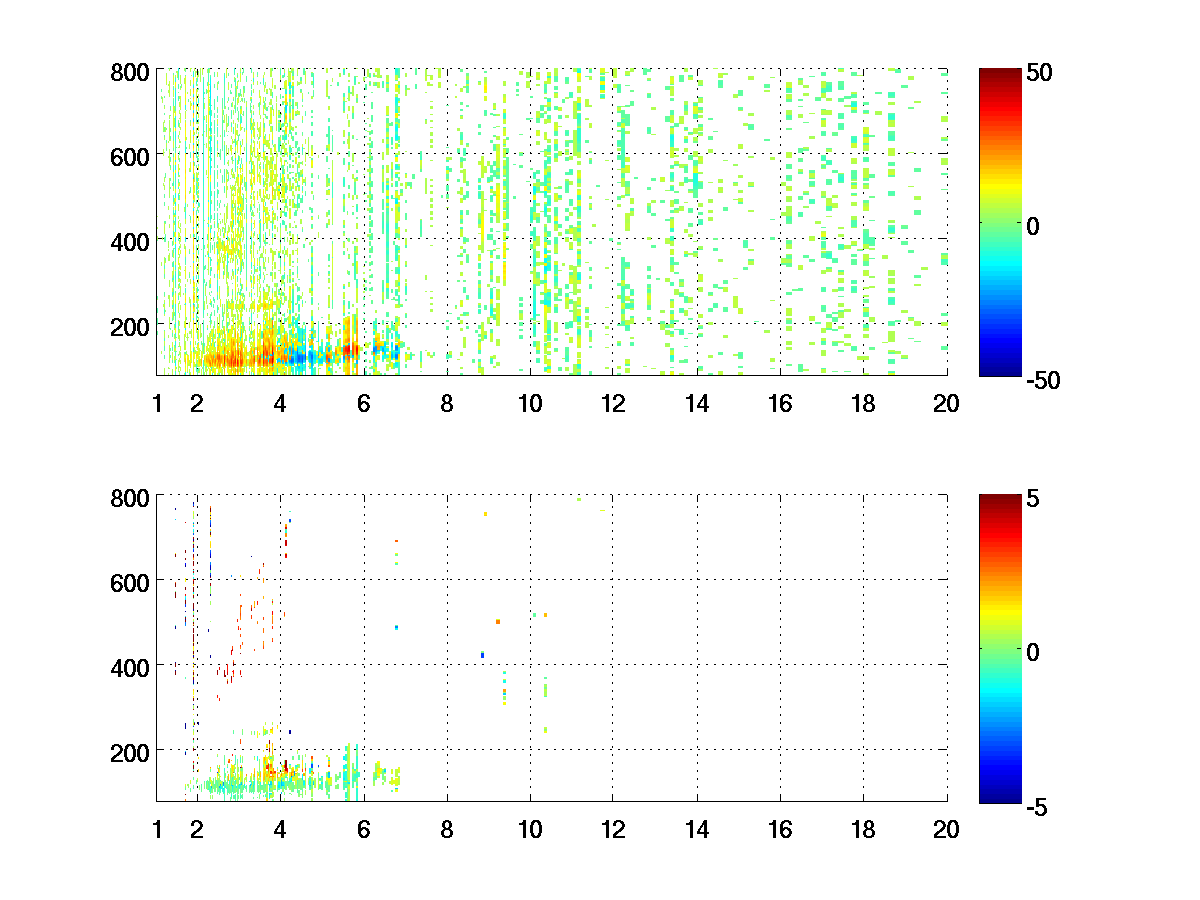Select the bottom heatmap plot area
Image resolution: width=1200 pixels, height=900 pixels.
coord(551,647)
